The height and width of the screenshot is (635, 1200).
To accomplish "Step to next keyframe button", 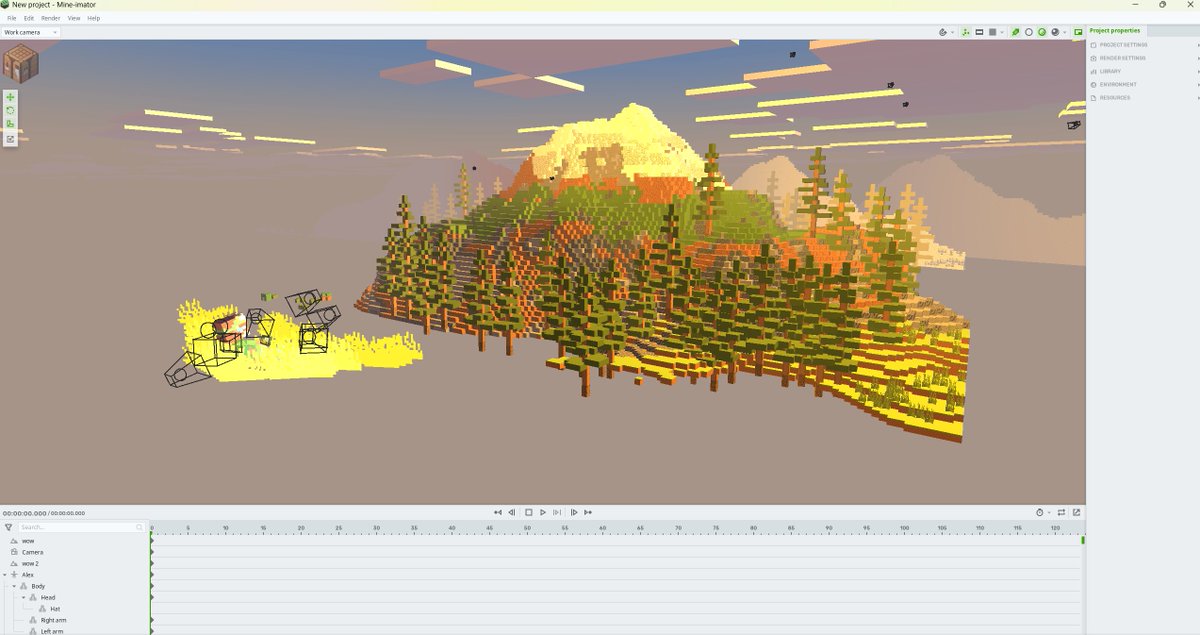I will [574, 512].
